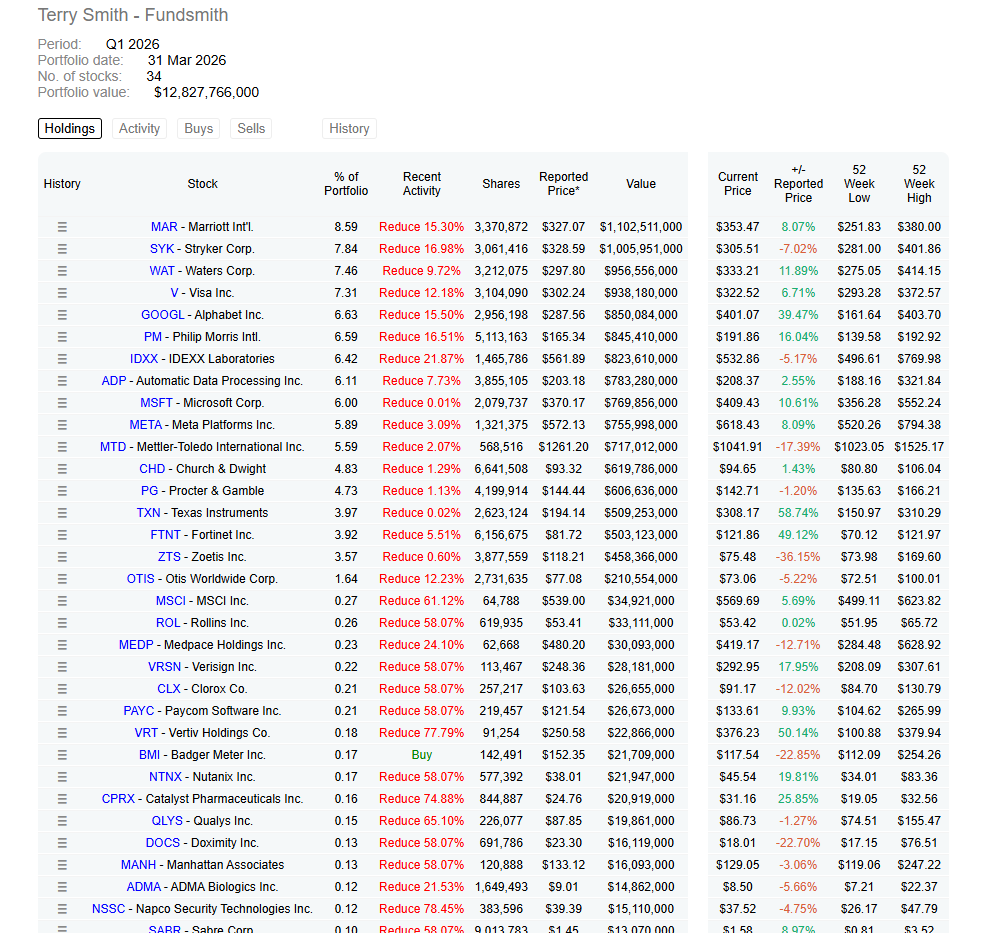Click the portfolio value '$12,827,766,000'

point(207,92)
